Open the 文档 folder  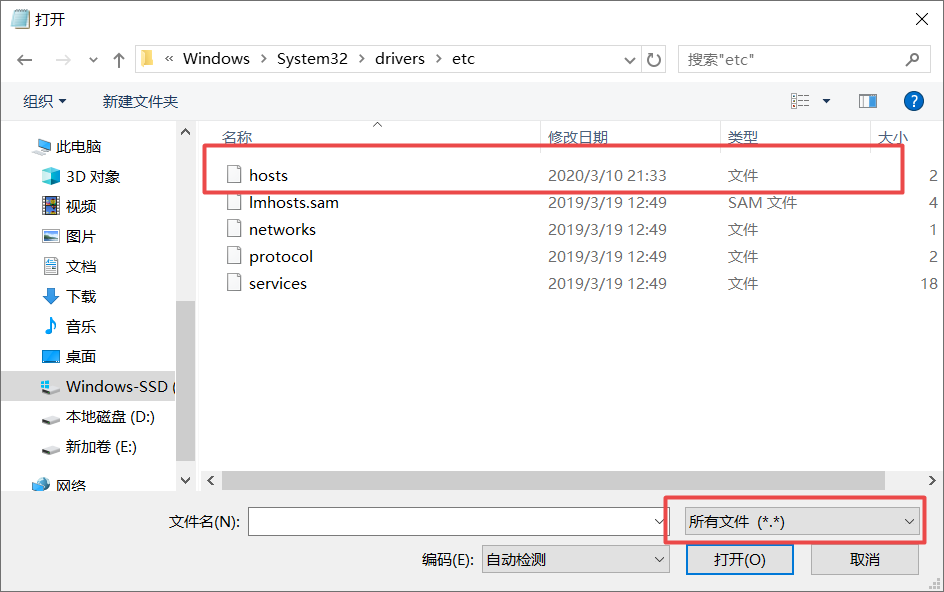point(81,266)
